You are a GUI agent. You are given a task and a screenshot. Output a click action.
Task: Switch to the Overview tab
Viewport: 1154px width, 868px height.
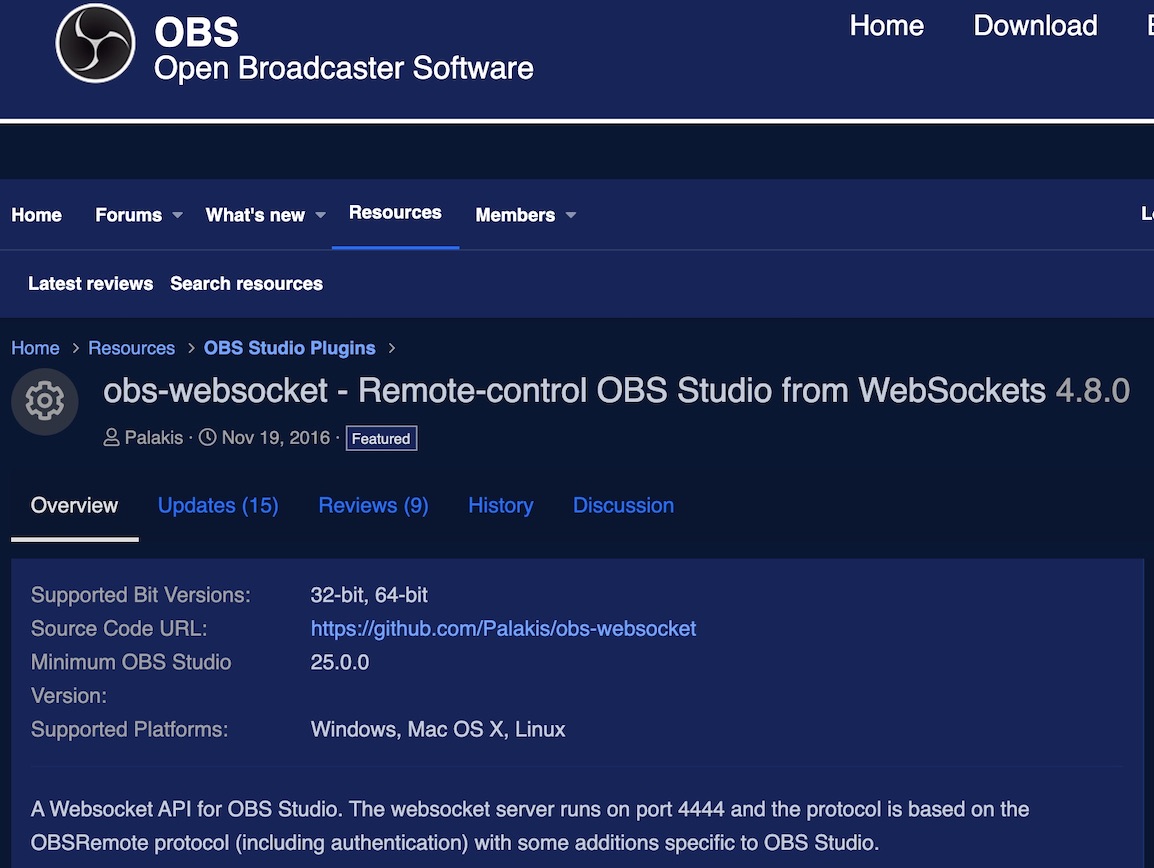pos(73,506)
